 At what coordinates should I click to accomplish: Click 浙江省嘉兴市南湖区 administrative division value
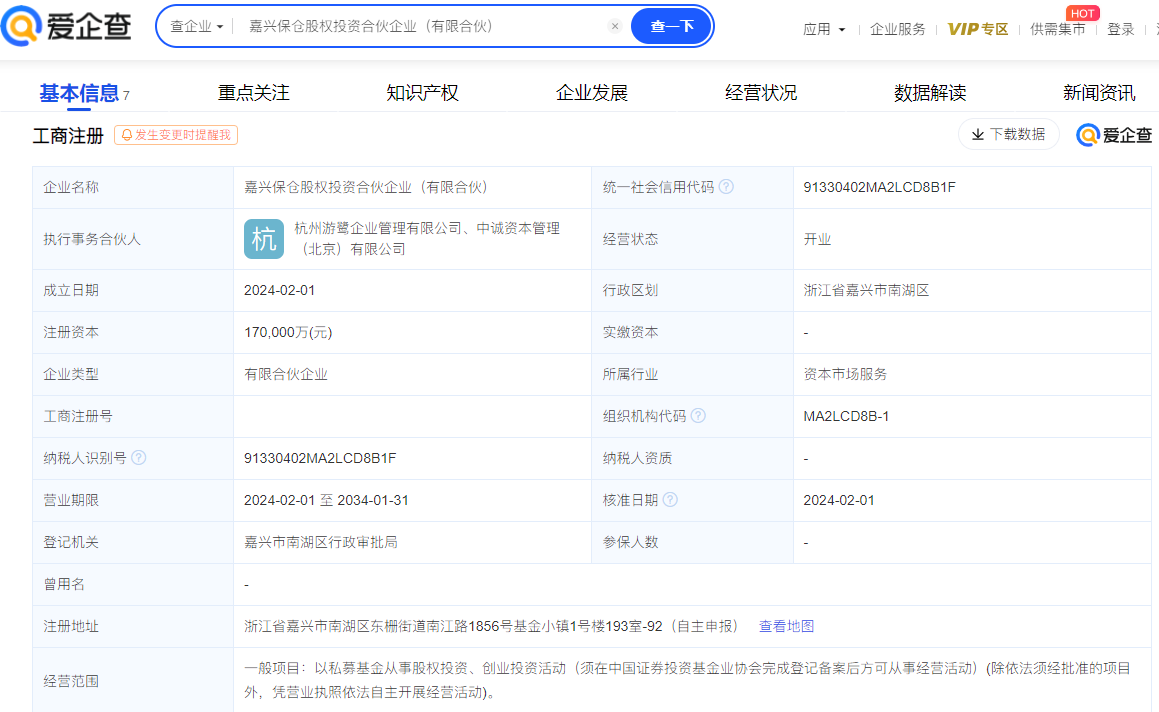point(866,291)
